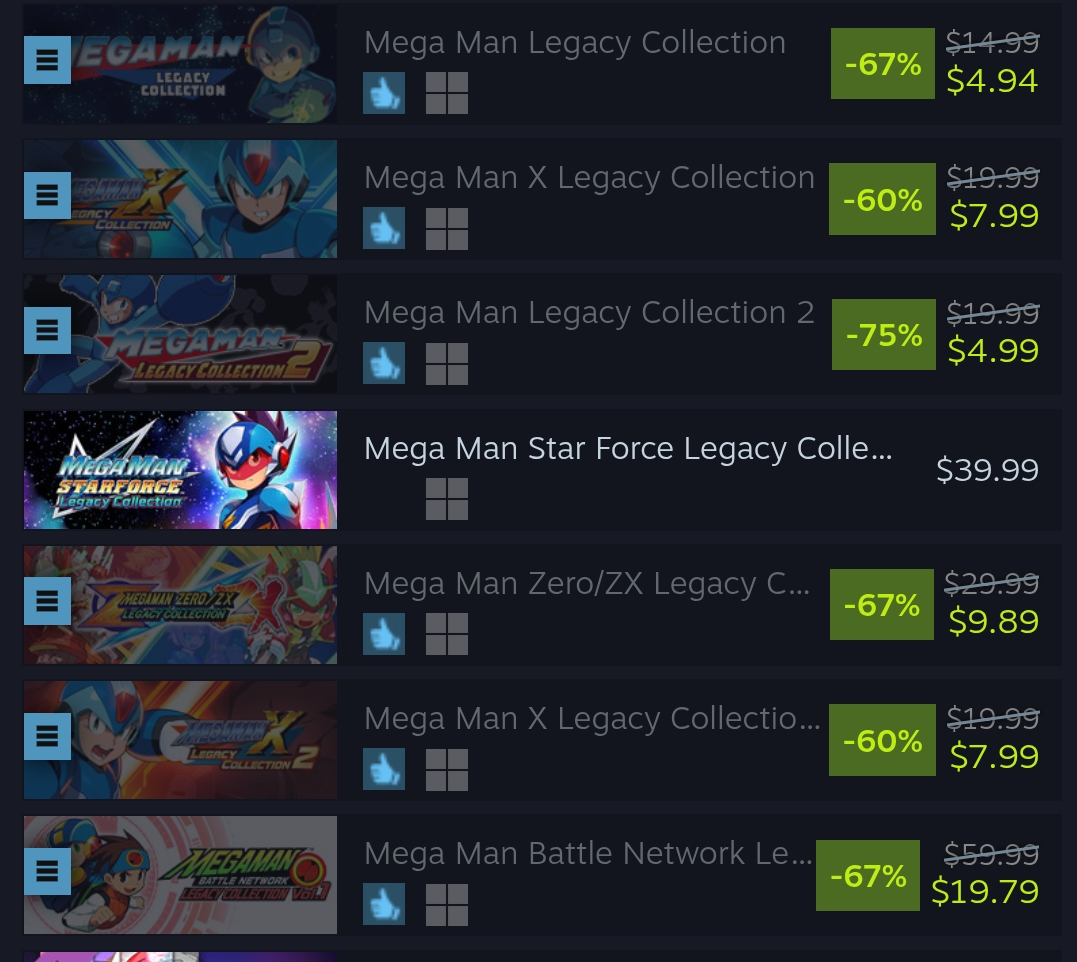This screenshot has height=962, width=1077.
Task: Click the $9.89 sale price
Action: [x=993, y=622]
